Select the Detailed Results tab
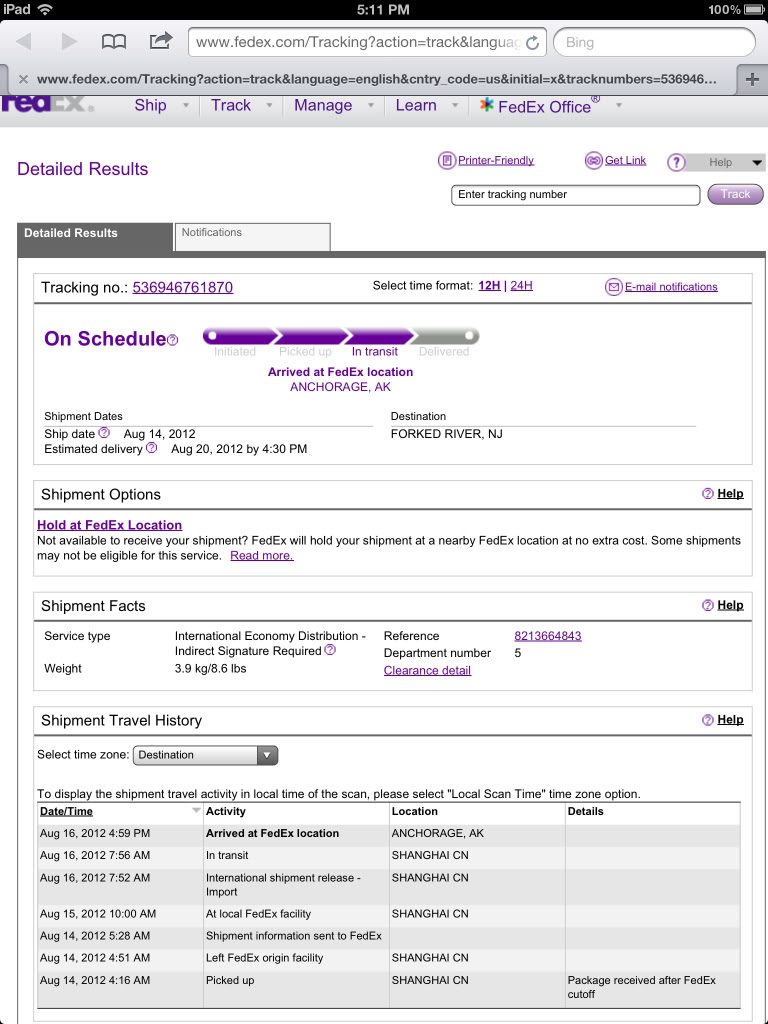The image size is (768, 1024). (95, 236)
